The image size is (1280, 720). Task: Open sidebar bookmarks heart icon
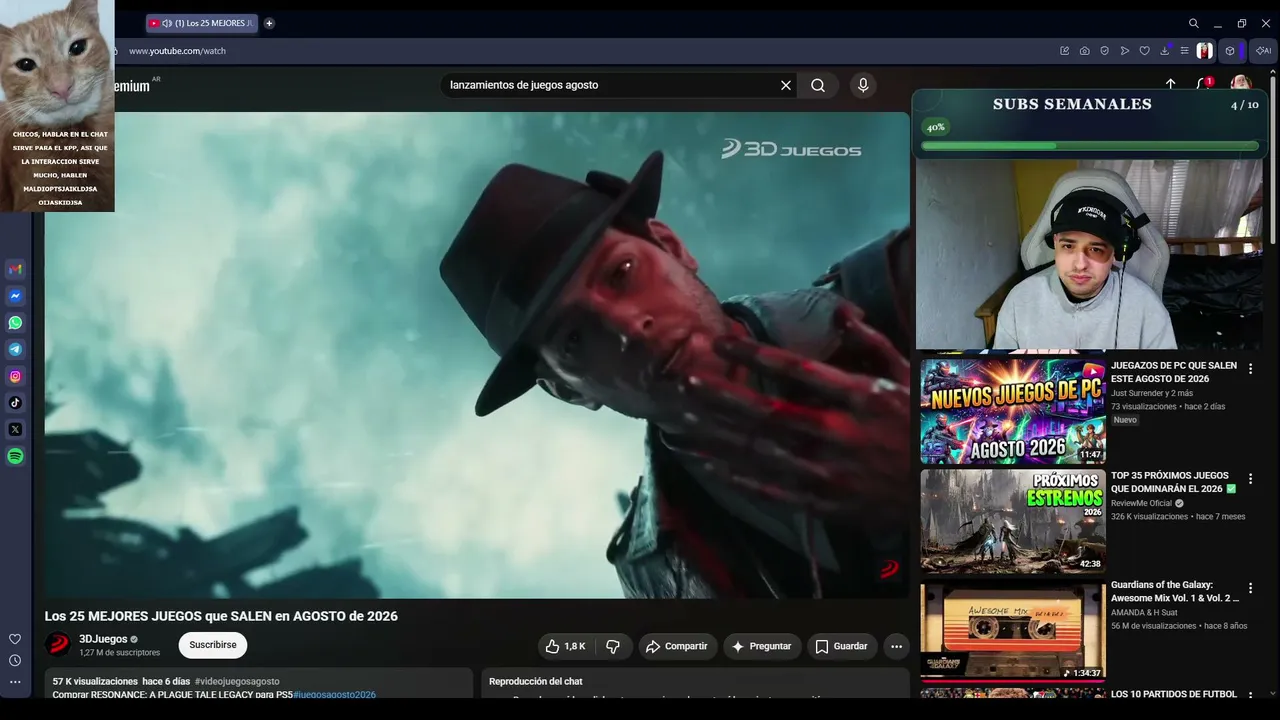coord(15,639)
